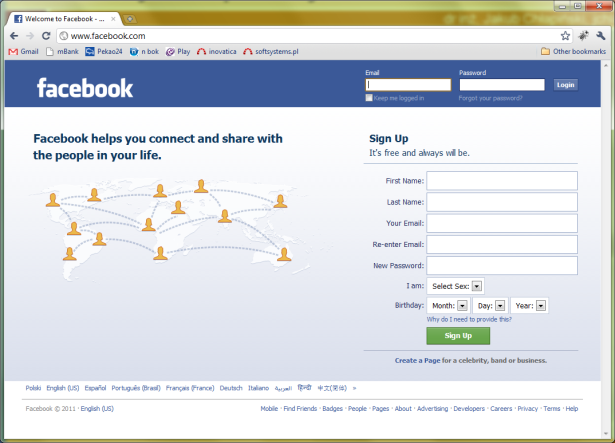This screenshot has width=615, height=443.
Task: Switch language to Español
Action: [x=95, y=388]
